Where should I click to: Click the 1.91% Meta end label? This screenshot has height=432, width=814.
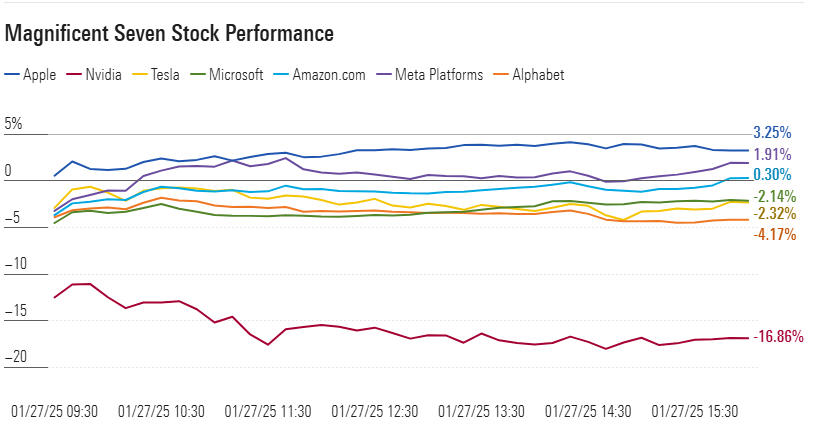tap(772, 155)
